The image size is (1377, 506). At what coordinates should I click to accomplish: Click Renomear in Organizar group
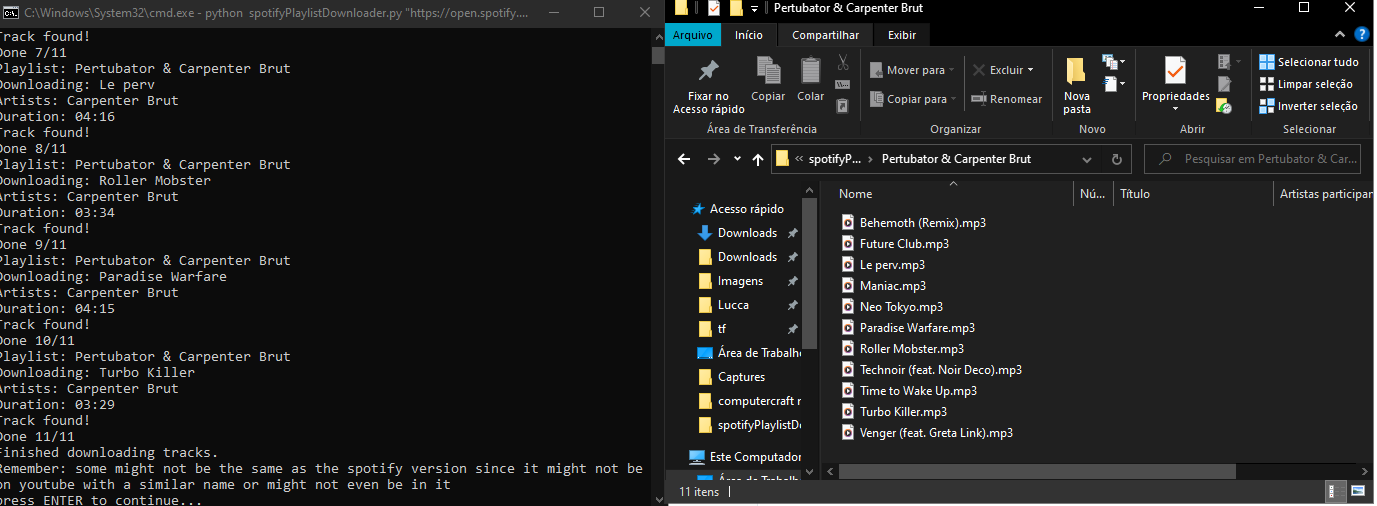[1006, 99]
